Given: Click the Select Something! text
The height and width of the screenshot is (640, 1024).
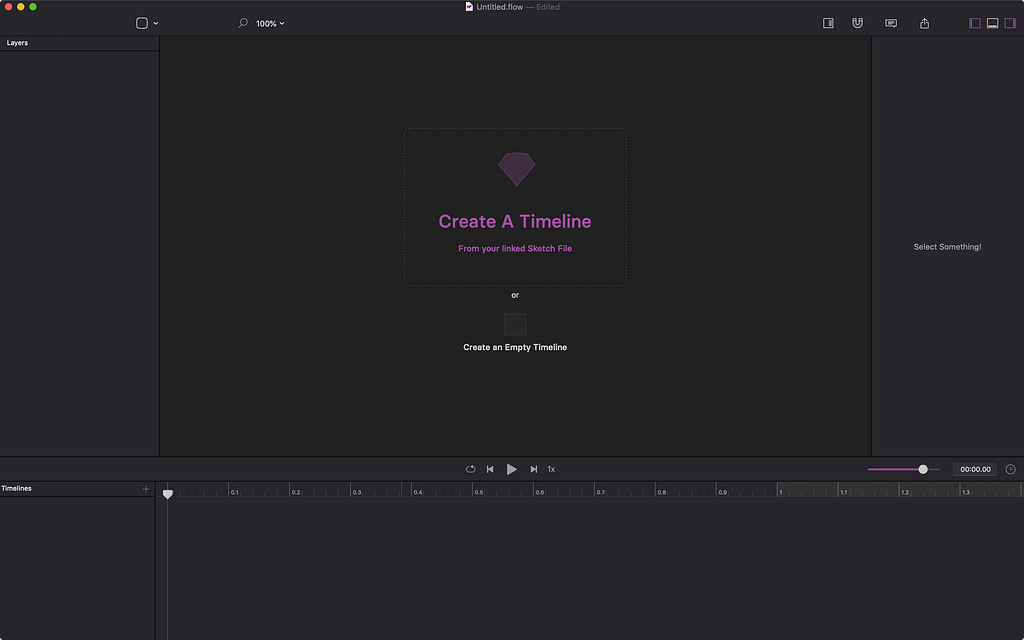Looking at the screenshot, I should pyautogui.click(x=948, y=247).
